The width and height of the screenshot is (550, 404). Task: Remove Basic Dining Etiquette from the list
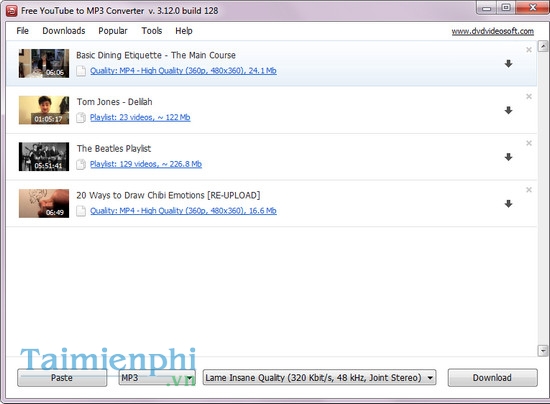(x=529, y=50)
